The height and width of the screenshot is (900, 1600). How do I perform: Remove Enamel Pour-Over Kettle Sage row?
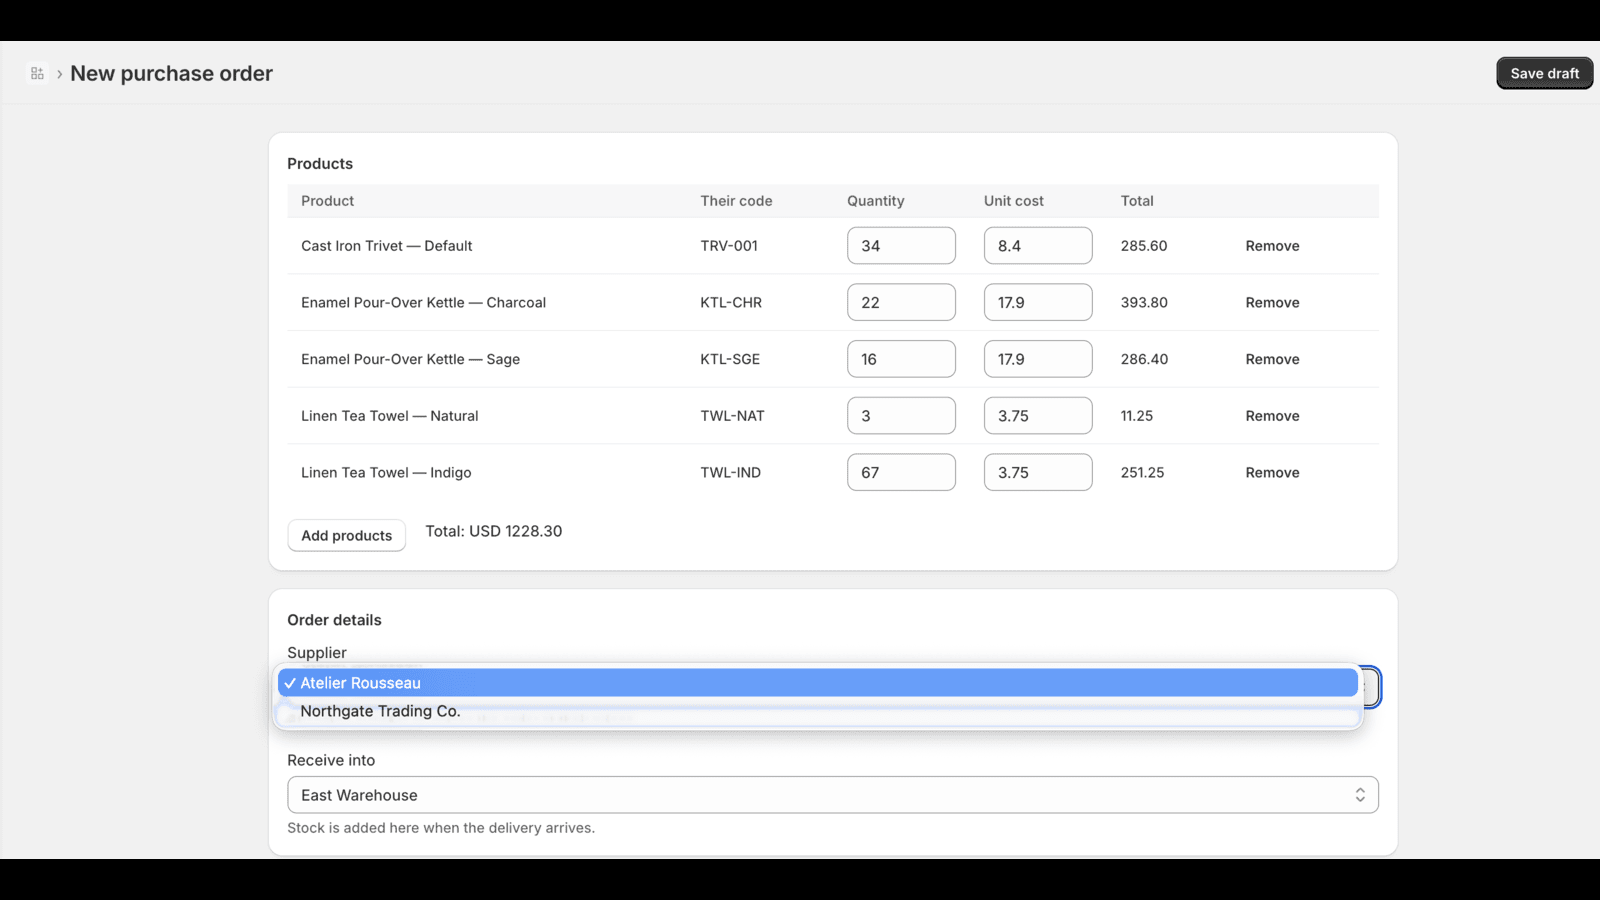pyautogui.click(x=1272, y=359)
